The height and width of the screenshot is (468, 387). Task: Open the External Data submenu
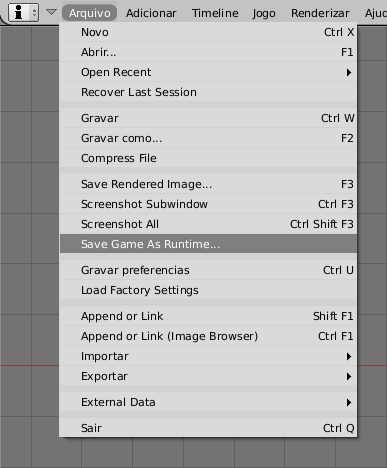point(208,402)
